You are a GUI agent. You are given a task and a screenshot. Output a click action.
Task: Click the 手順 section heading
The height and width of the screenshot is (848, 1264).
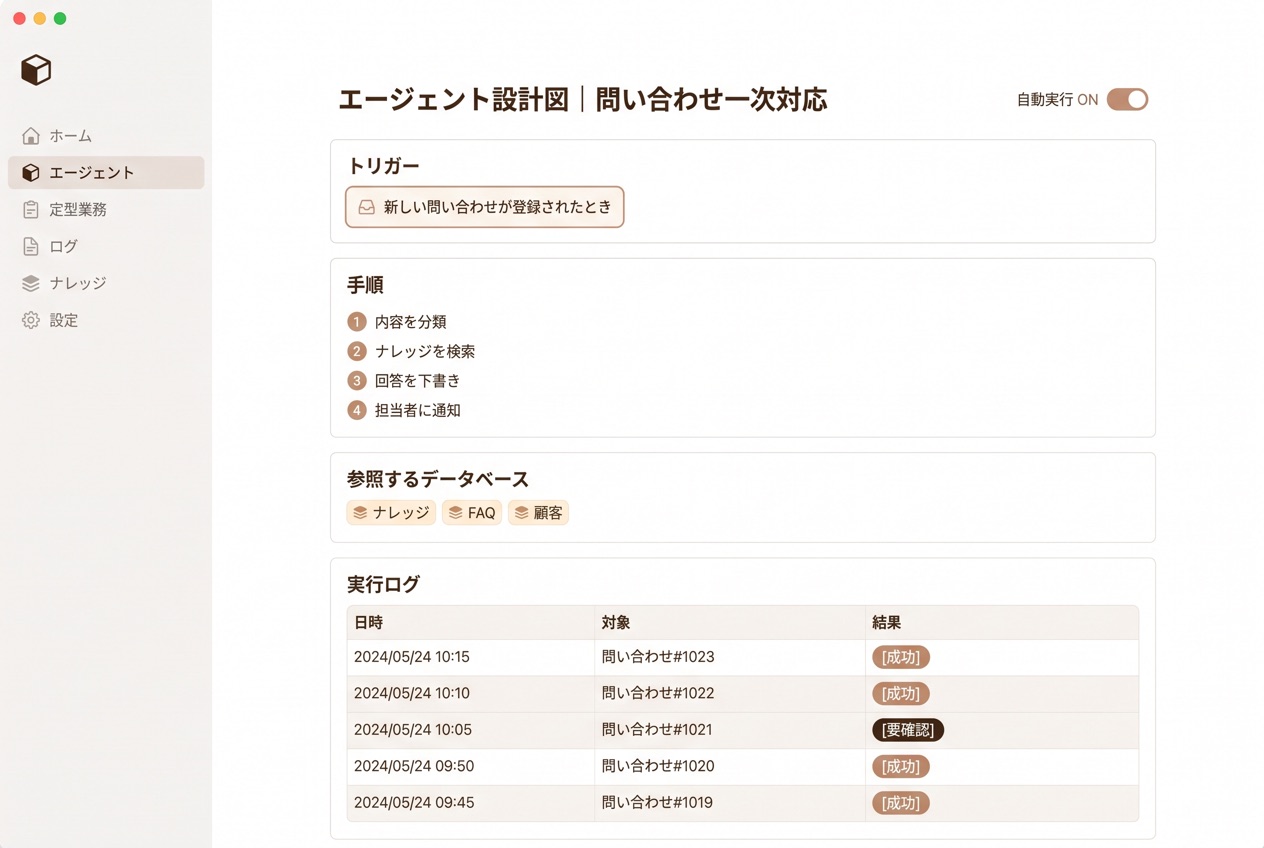[x=365, y=286]
